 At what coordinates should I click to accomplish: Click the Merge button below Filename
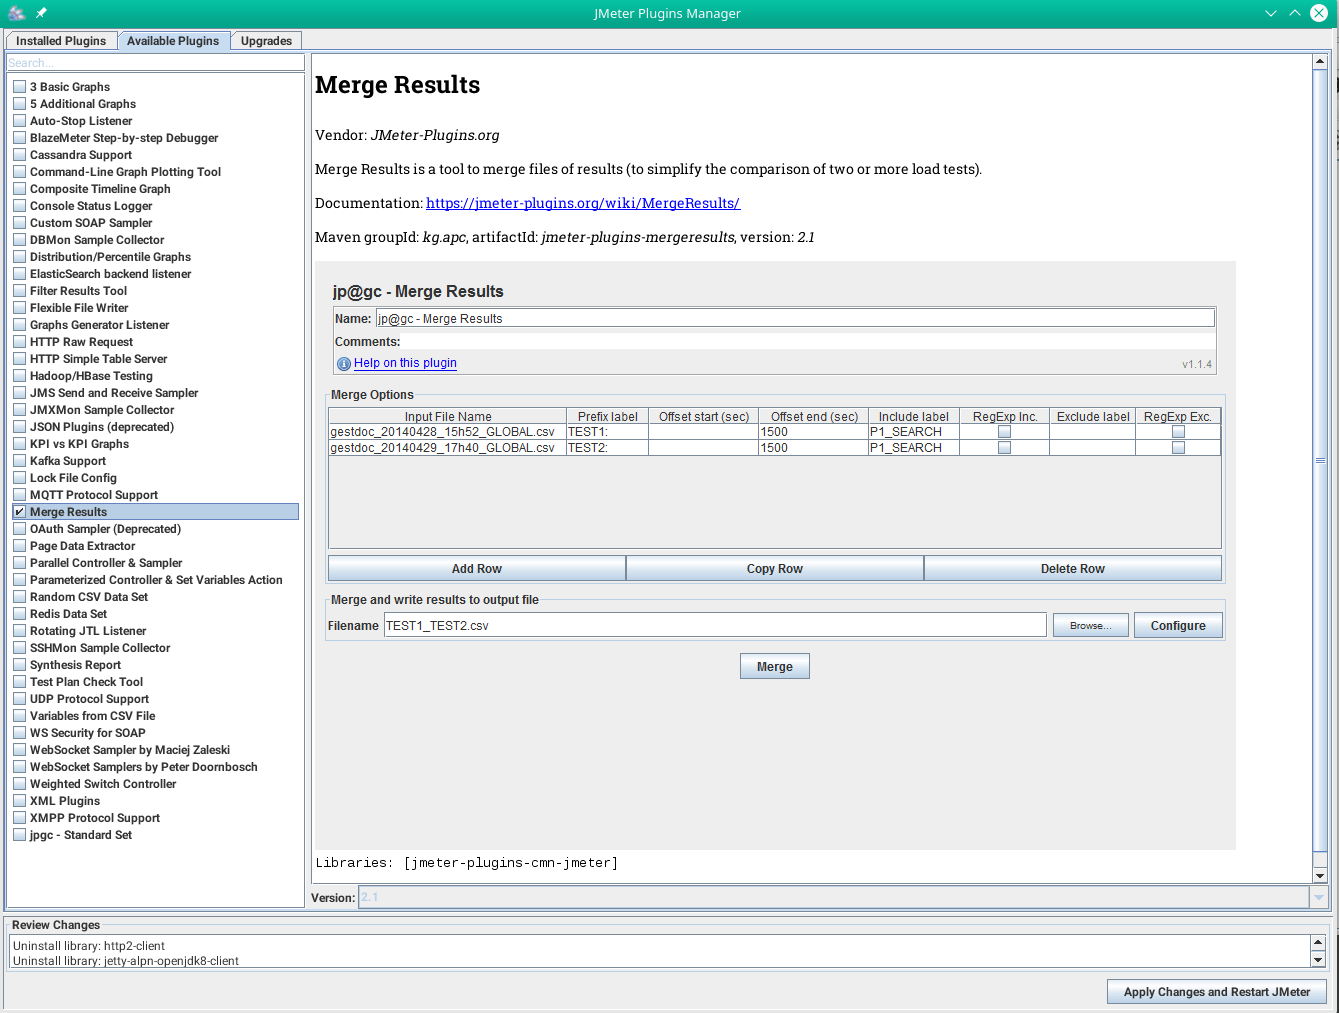click(775, 667)
